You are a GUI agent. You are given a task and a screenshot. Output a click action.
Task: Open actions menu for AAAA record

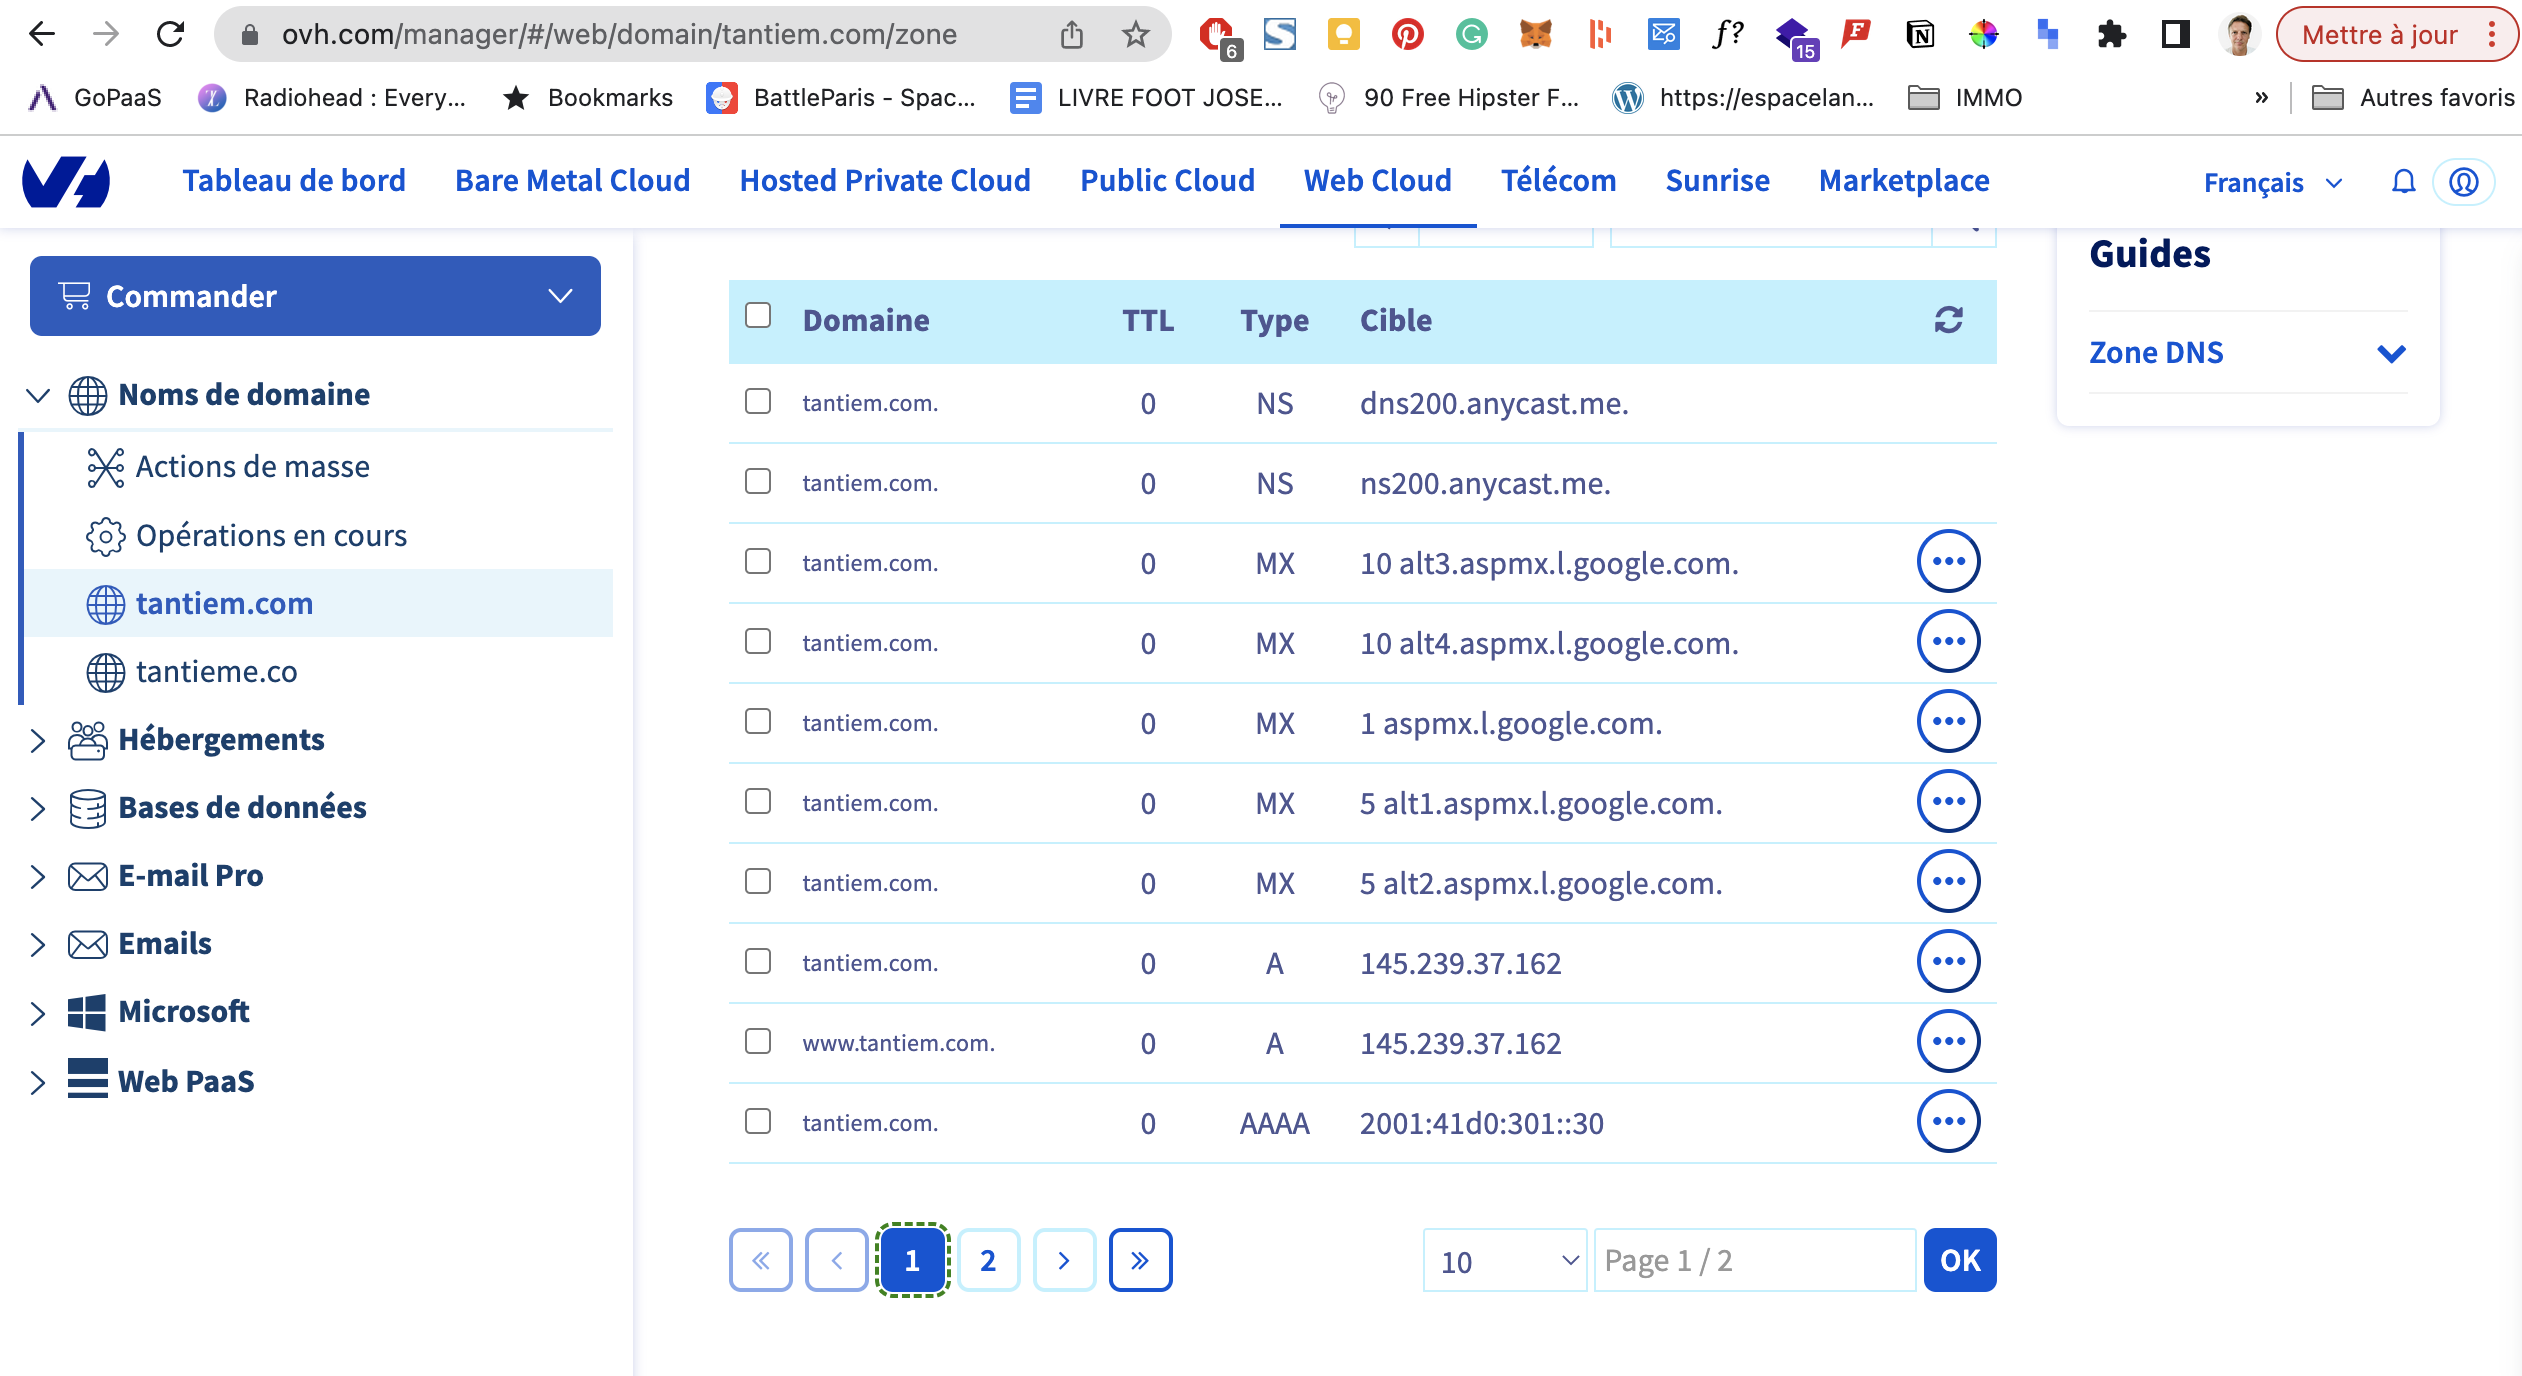click(x=1948, y=1122)
